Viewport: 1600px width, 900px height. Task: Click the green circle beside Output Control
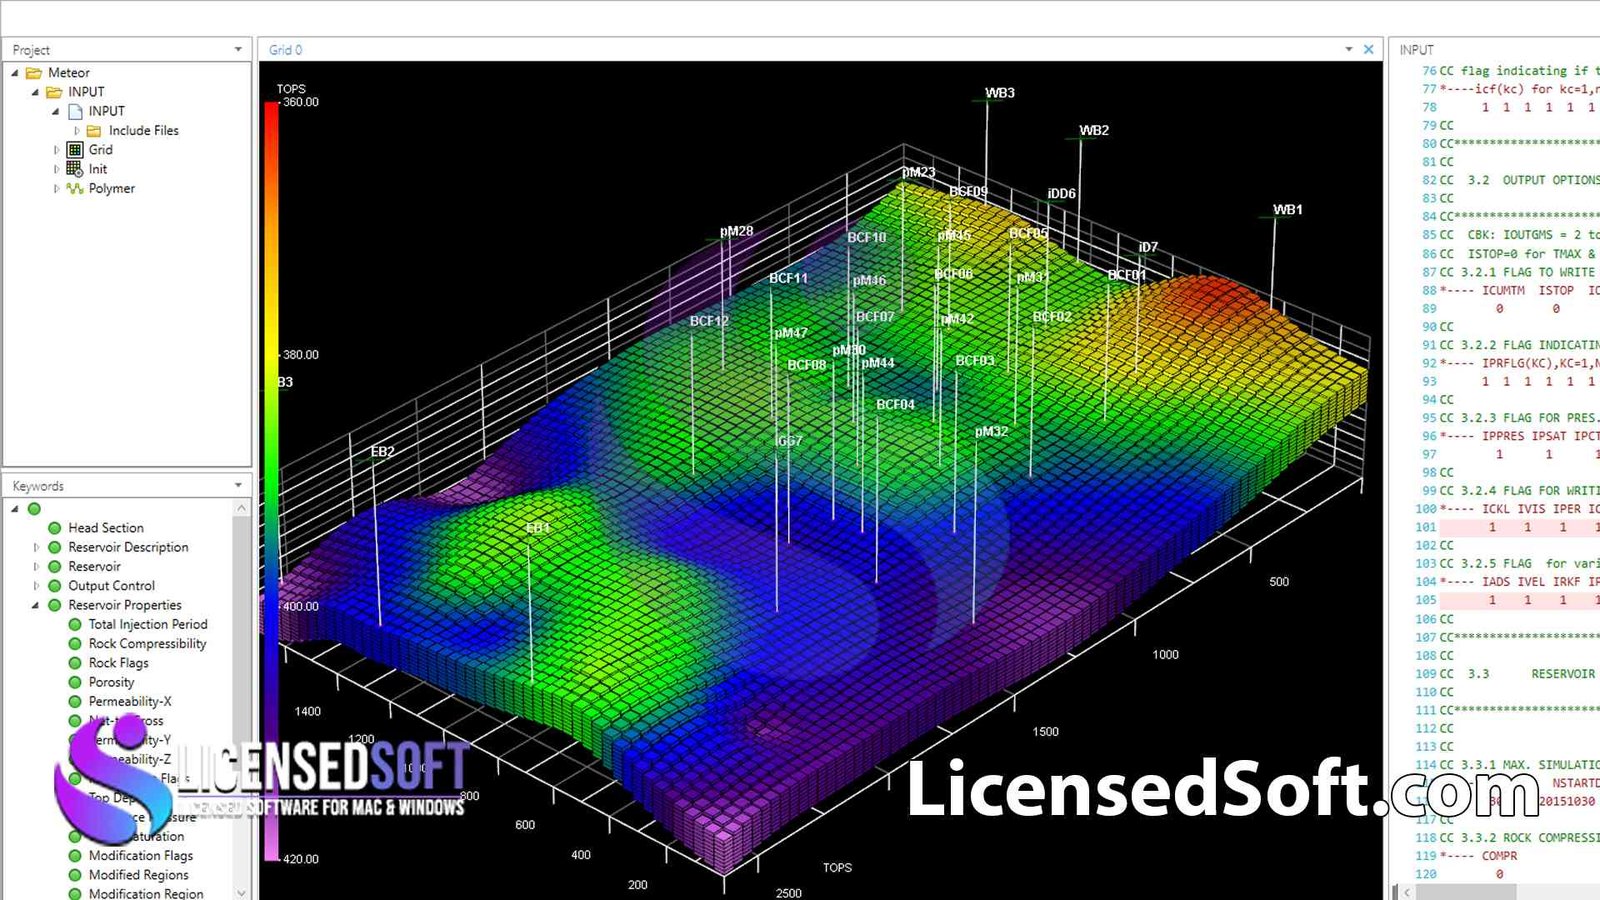coord(55,586)
